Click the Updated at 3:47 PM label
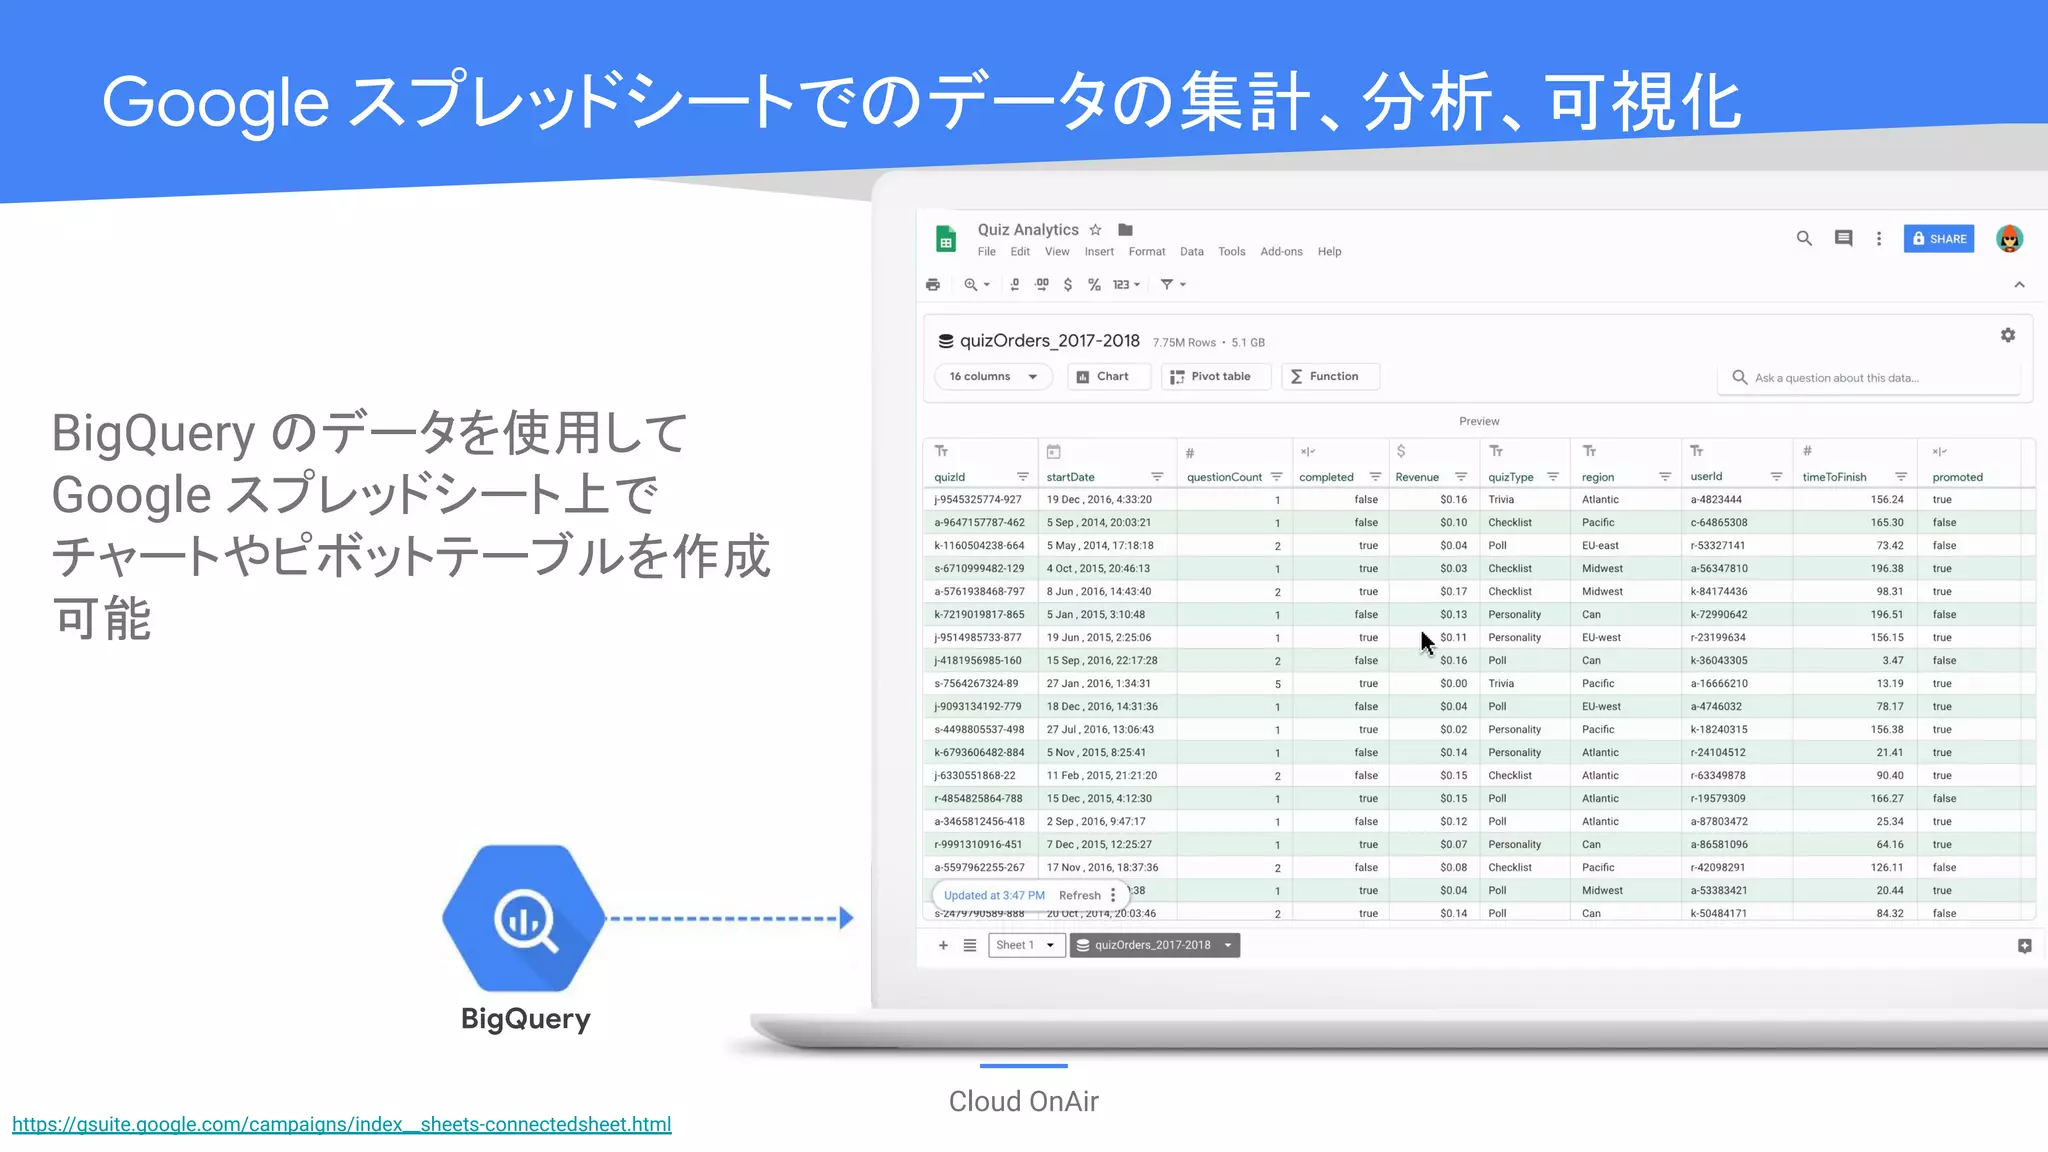This screenshot has height=1152, width=2048. (x=994, y=895)
